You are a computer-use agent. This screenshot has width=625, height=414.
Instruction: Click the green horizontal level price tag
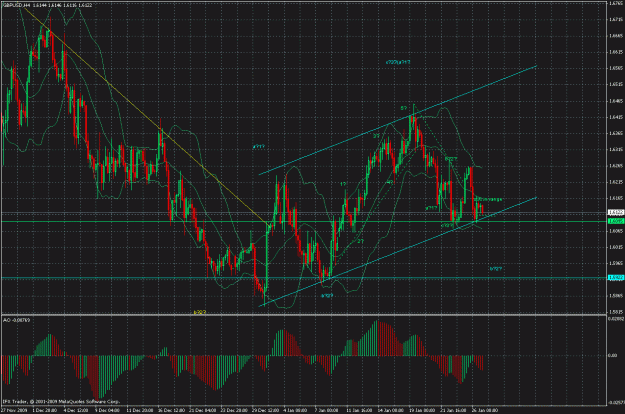pos(616,221)
